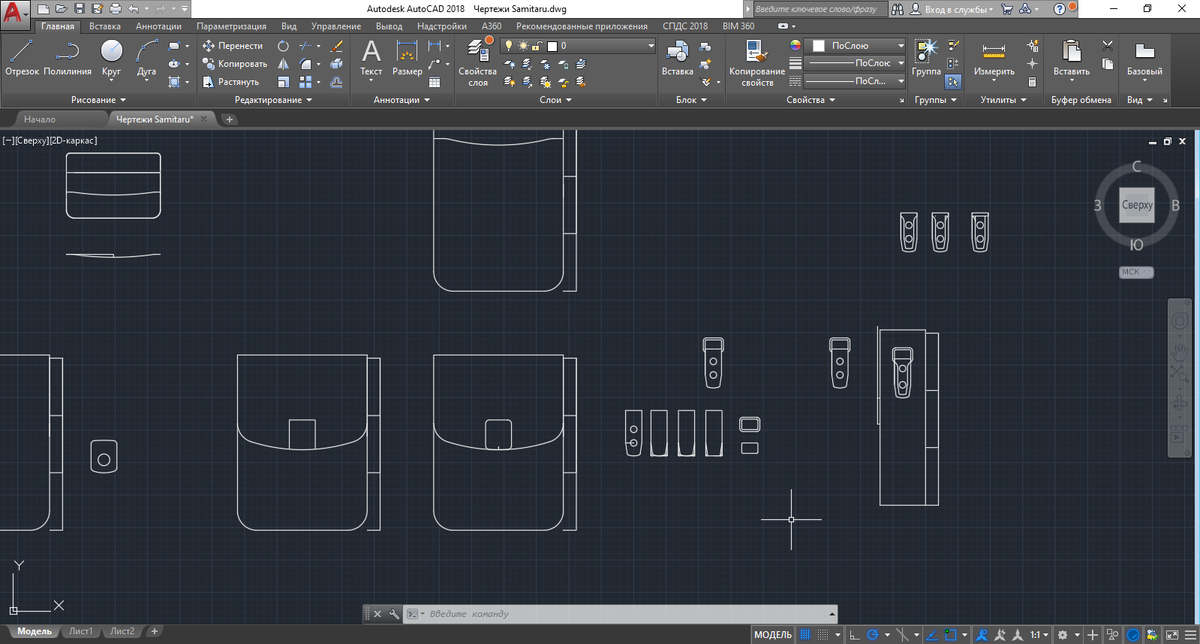Click the МОДЕЛЬ status bar button
Screen dimensions: 1200x644
tap(773, 634)
